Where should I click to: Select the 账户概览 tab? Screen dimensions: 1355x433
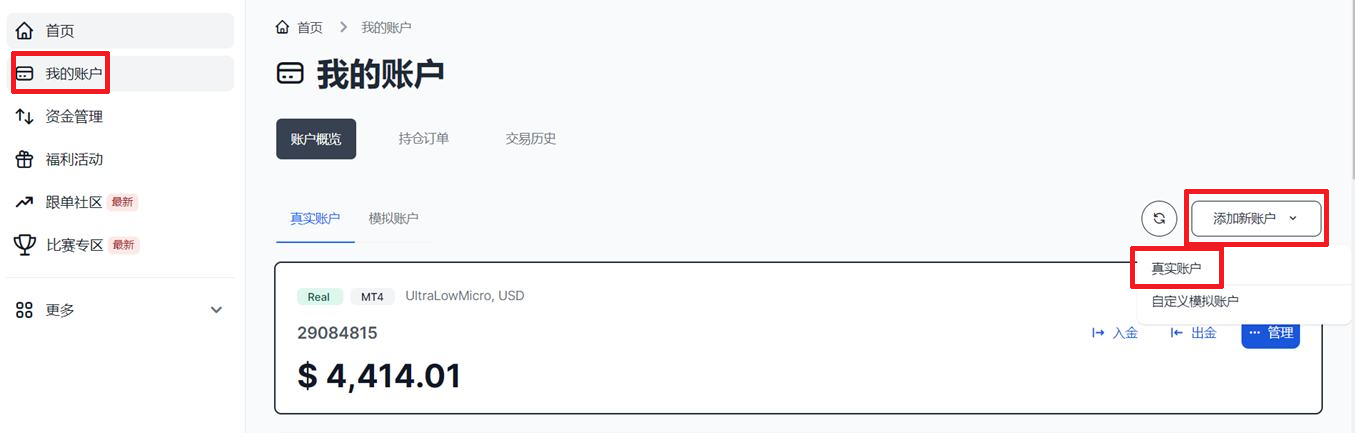click(x=315, y=139)
